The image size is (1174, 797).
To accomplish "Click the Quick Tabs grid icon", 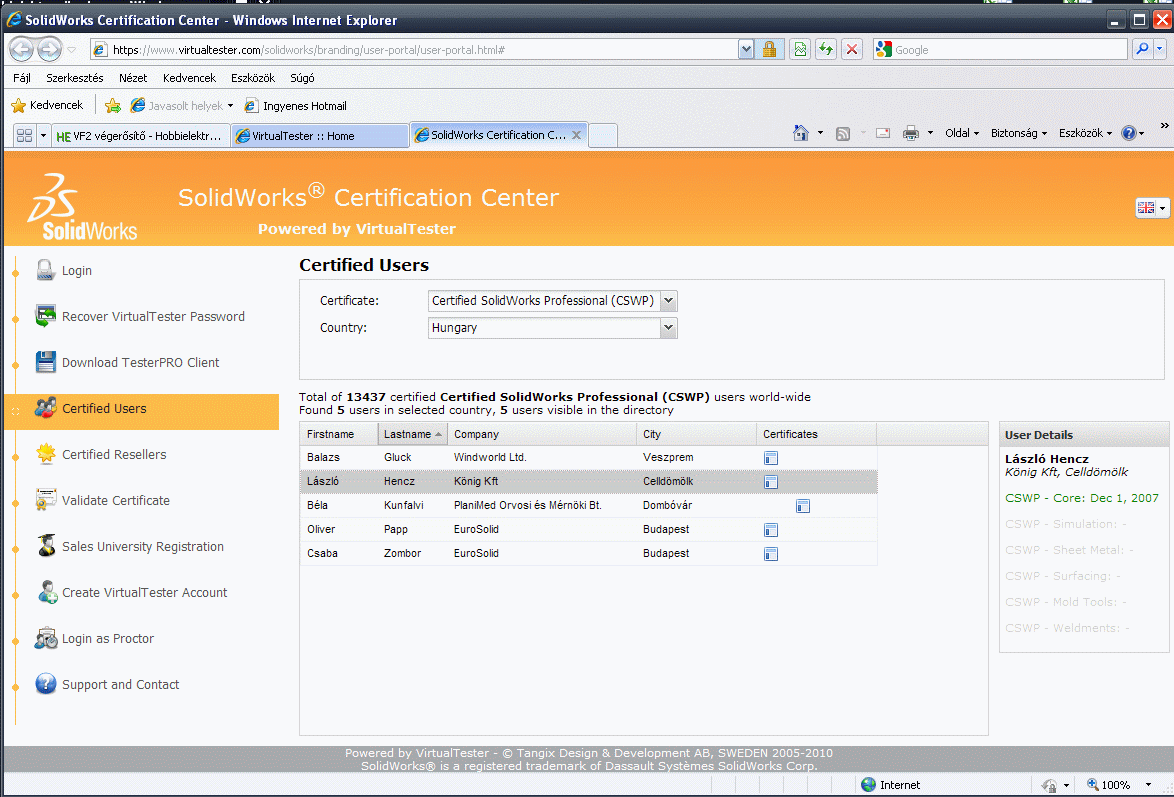I will pos(24,135).
